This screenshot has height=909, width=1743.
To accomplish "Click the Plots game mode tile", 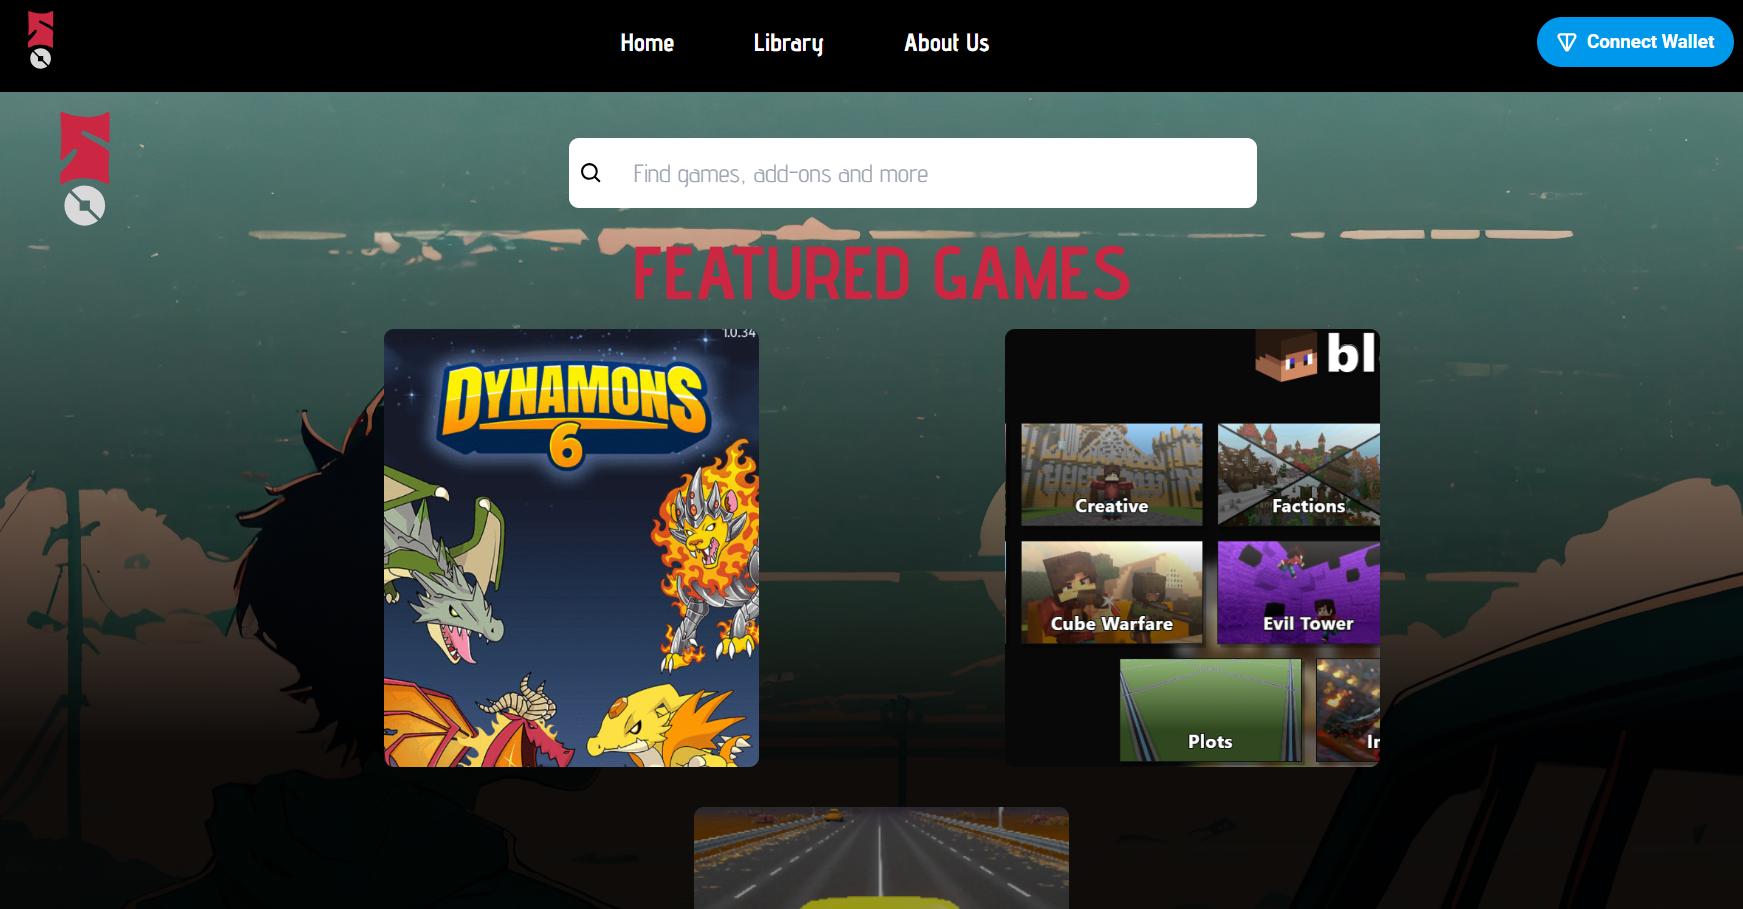I will 1210,710.
